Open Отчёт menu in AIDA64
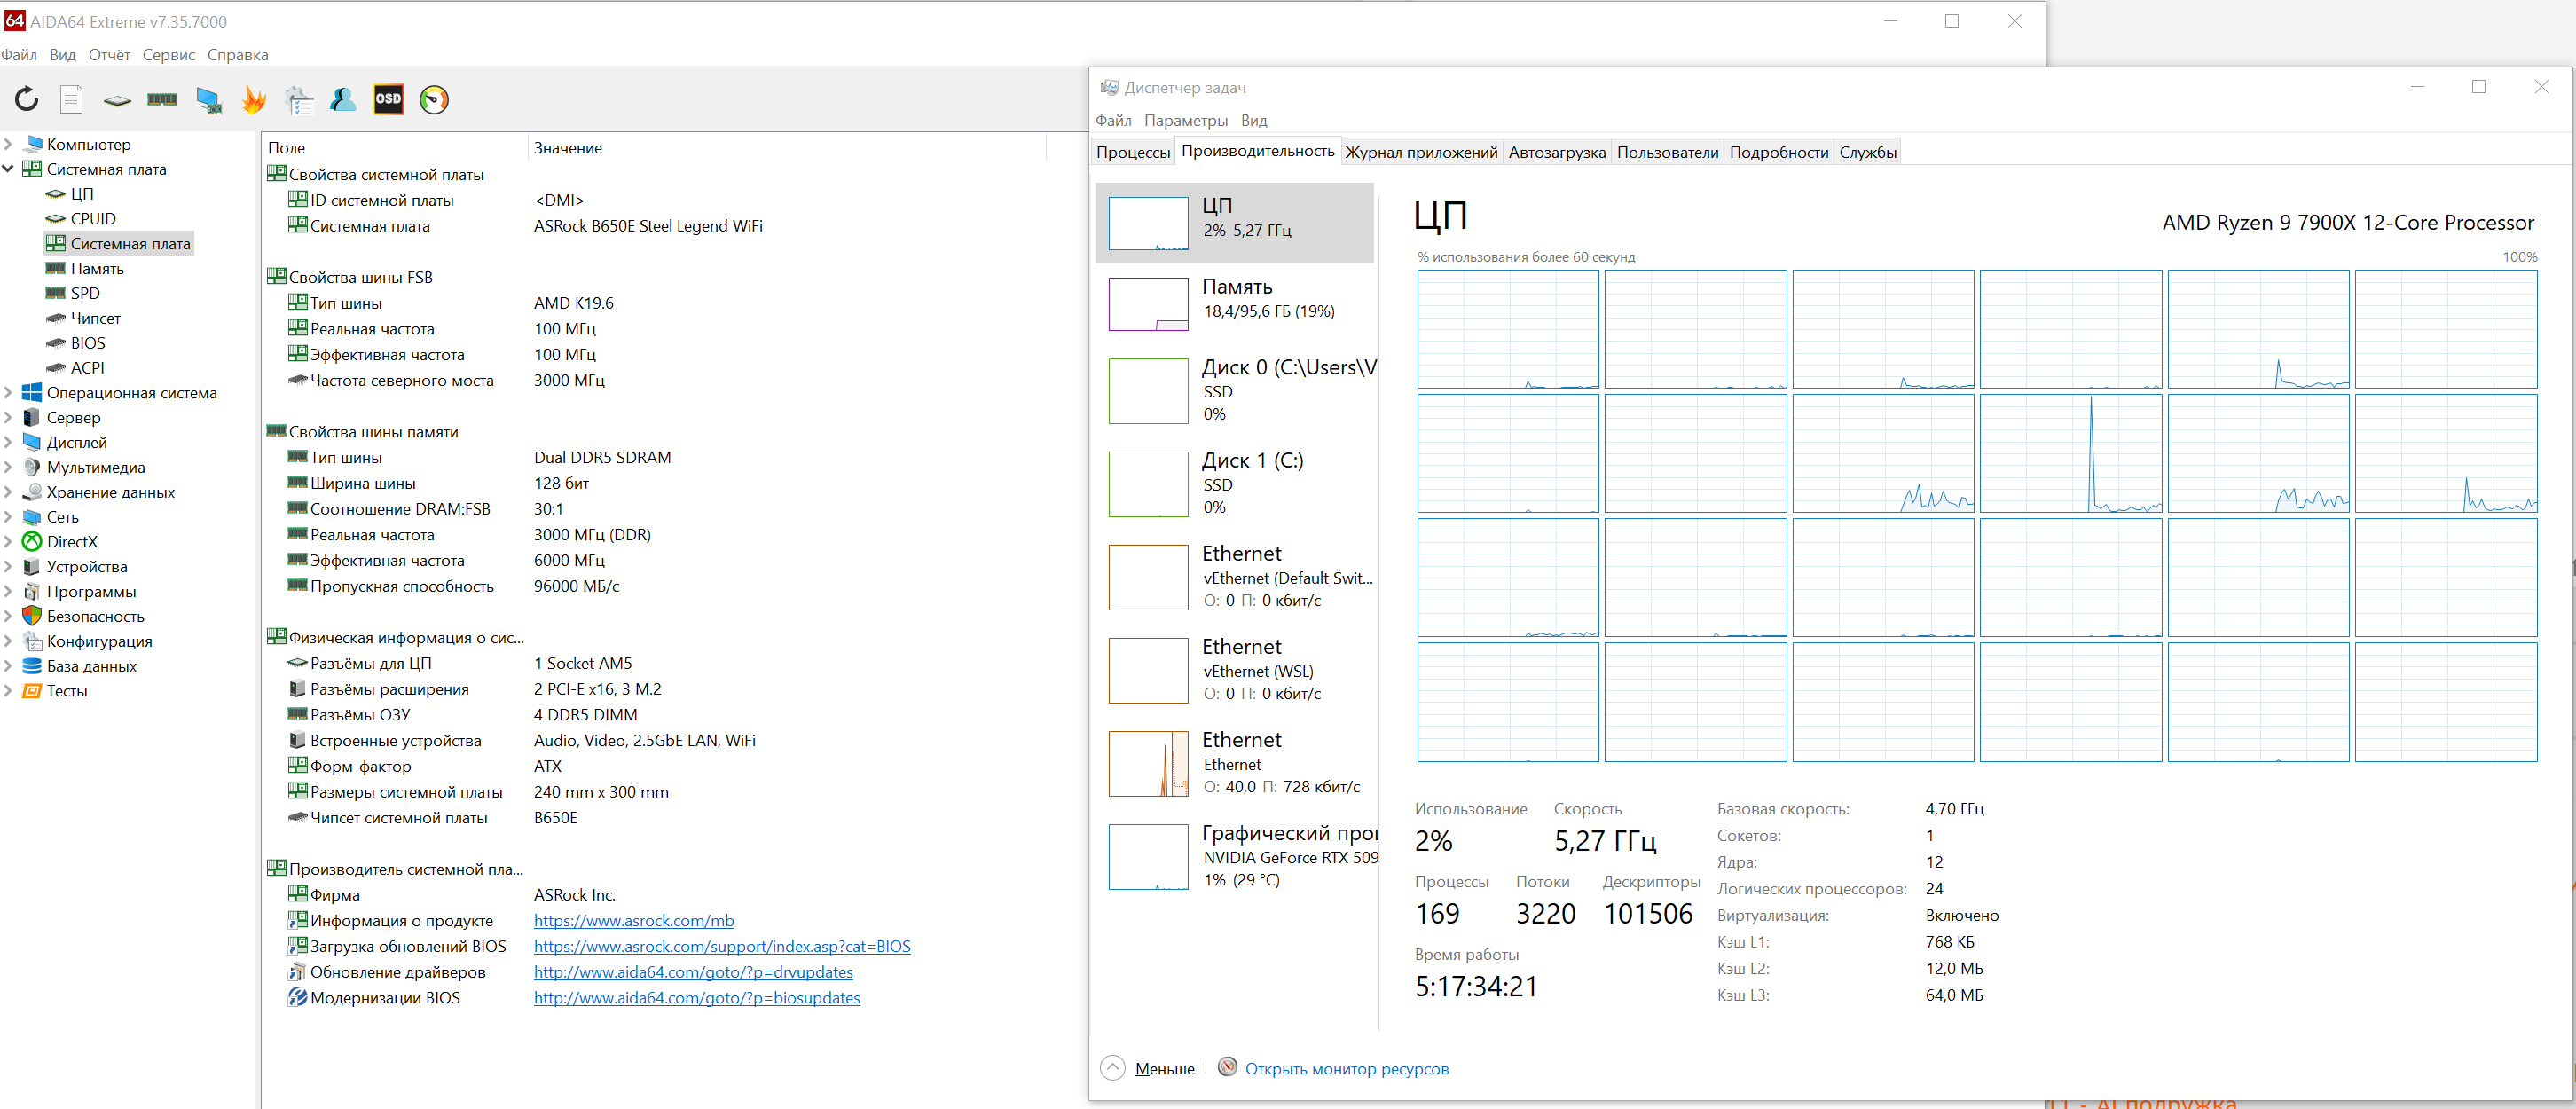This screenshot has height=1109, width=2576. [x=109, y=55]
